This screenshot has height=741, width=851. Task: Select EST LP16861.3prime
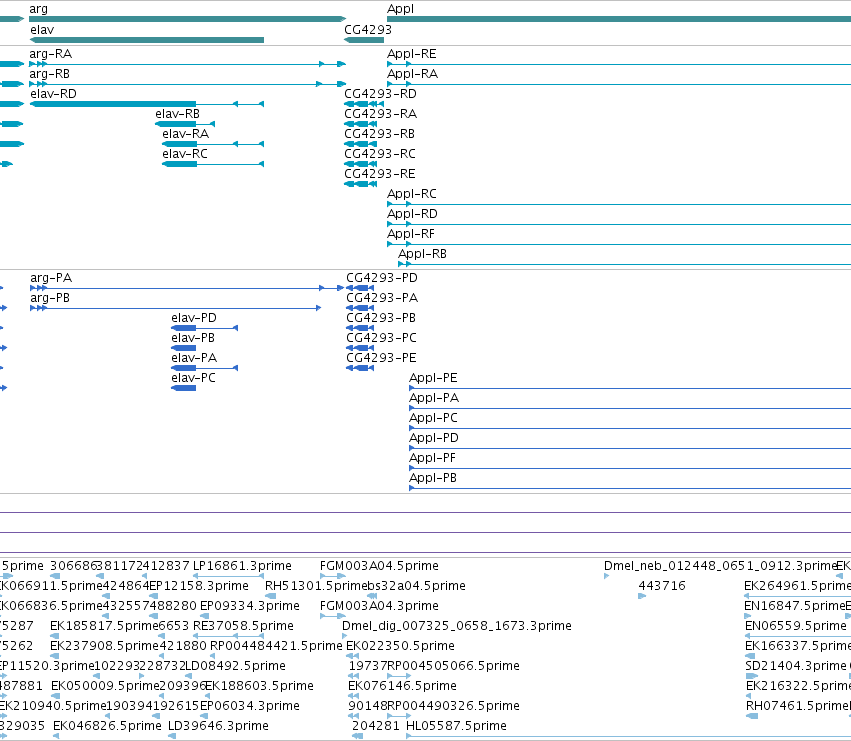coord(242,566)
